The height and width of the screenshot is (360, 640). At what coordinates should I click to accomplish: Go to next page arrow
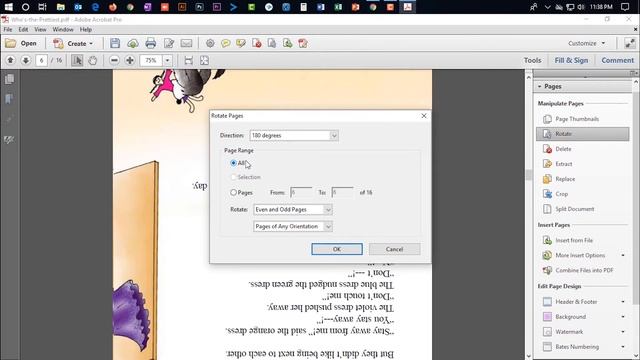[x=26, y=60]
